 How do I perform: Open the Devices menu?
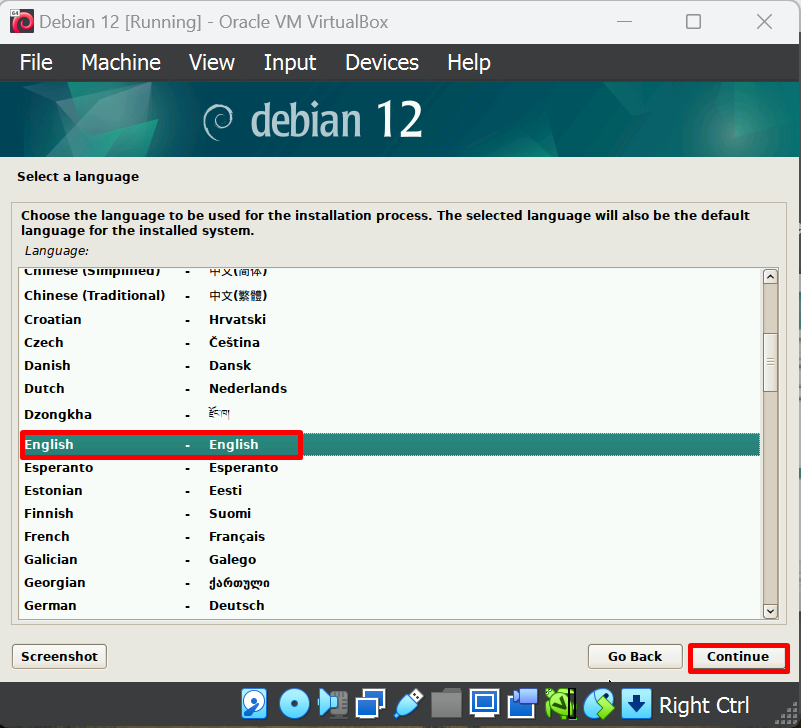382,62
